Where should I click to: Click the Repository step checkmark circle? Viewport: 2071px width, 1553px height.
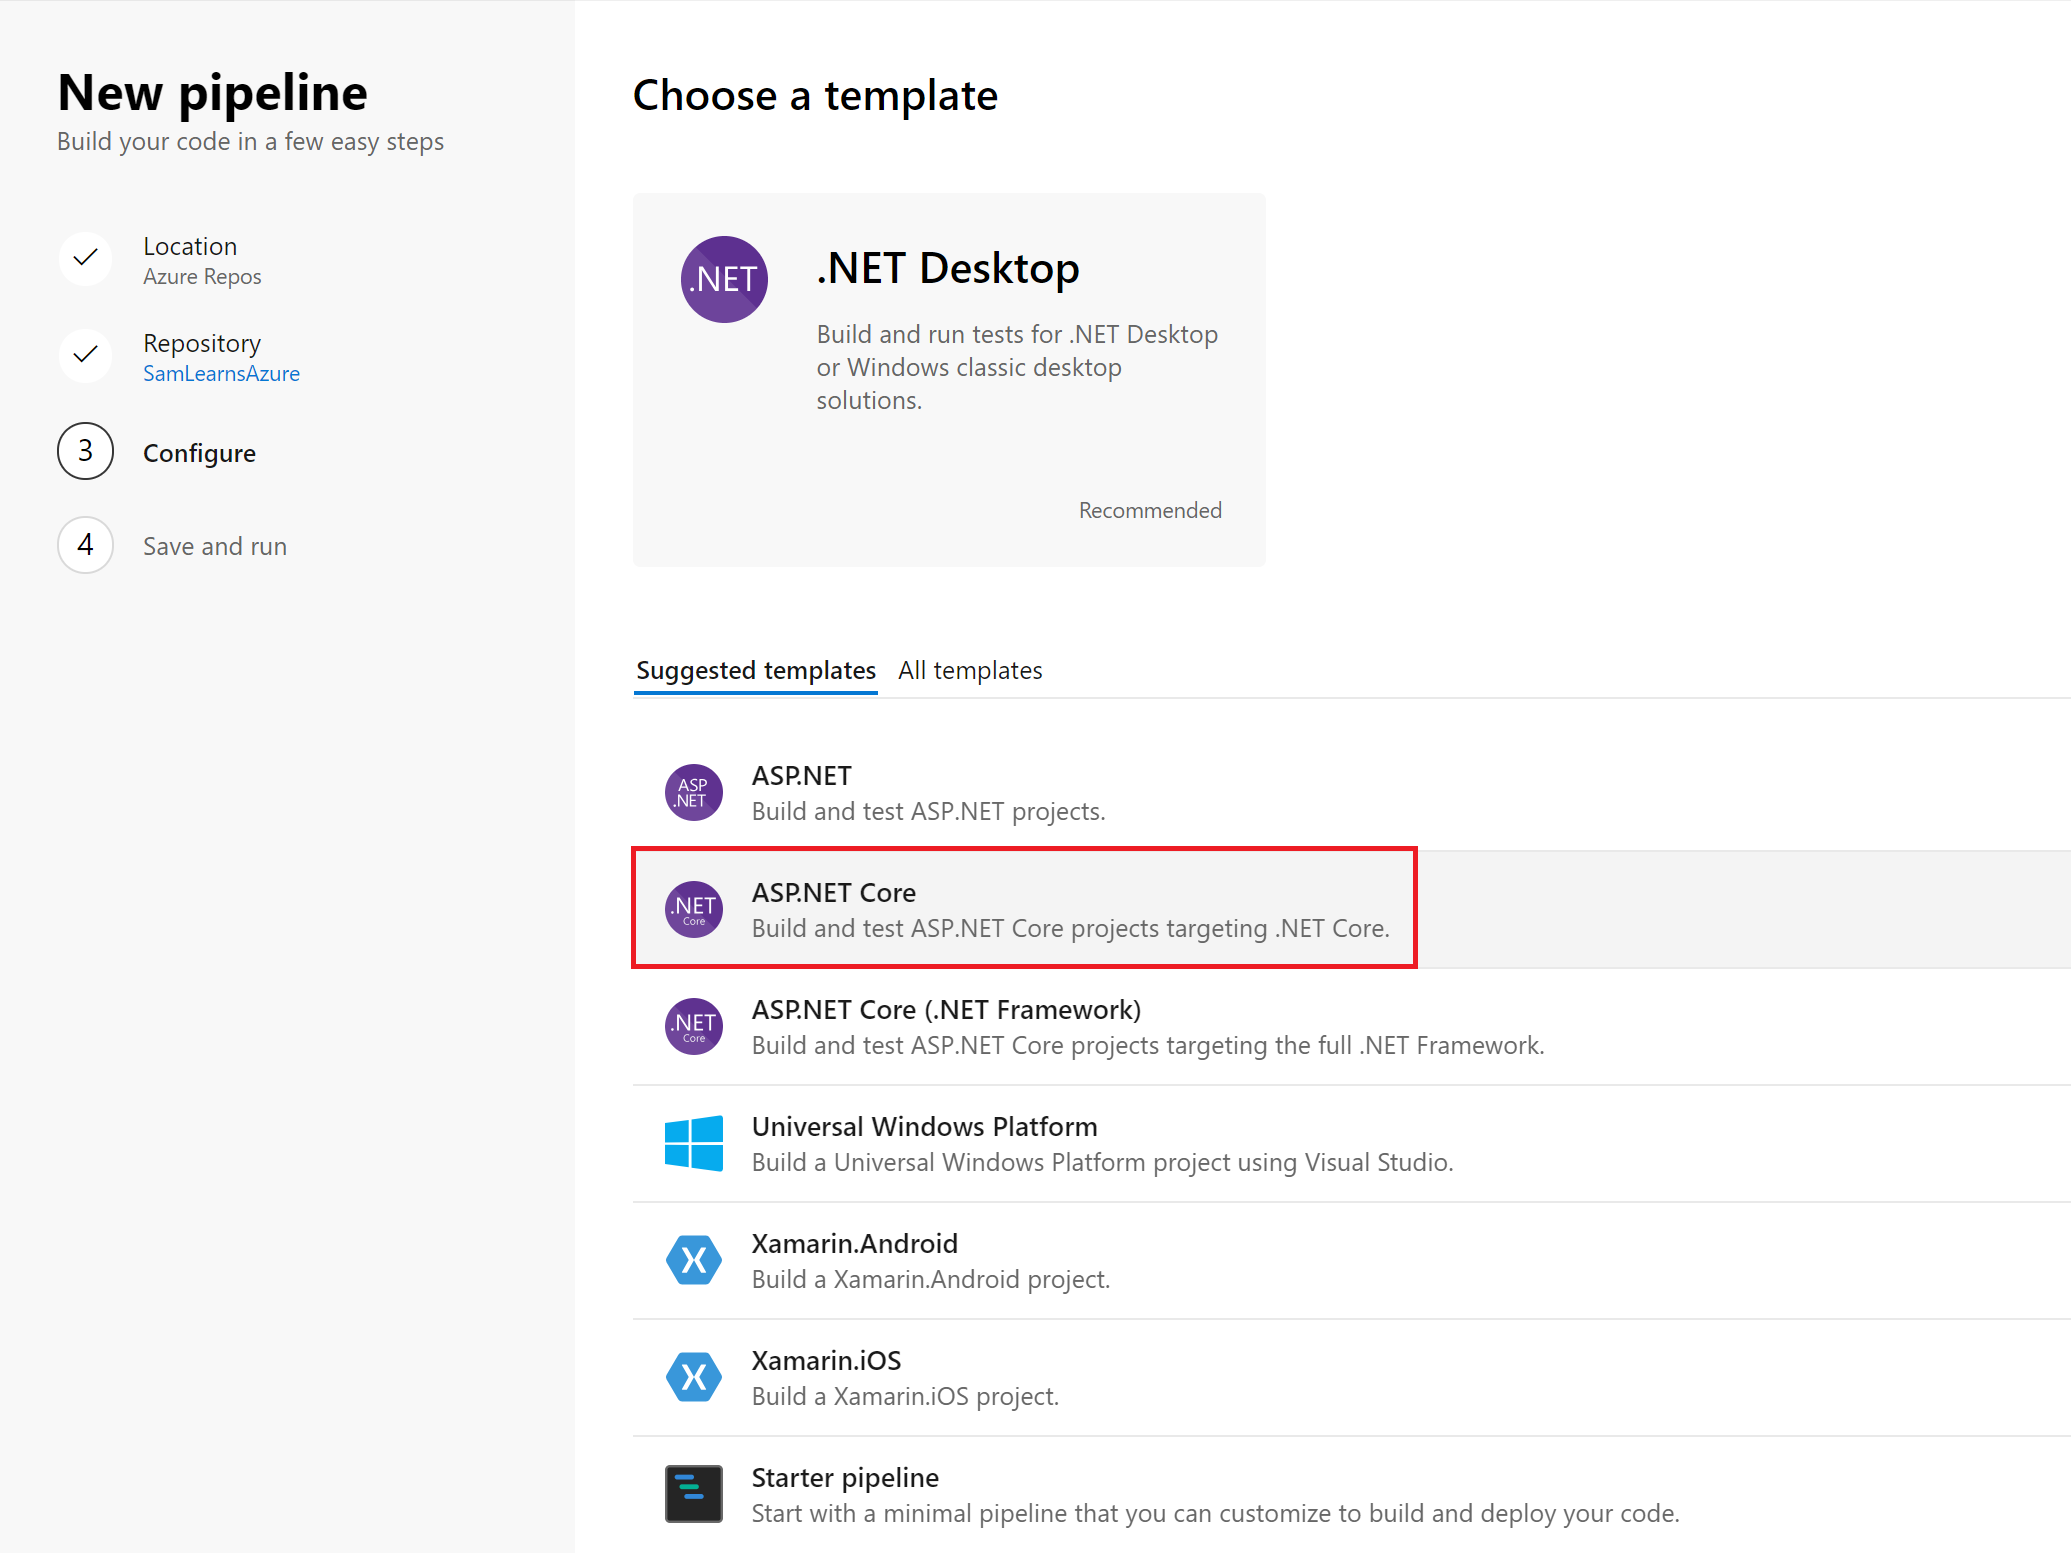[86, 355]
